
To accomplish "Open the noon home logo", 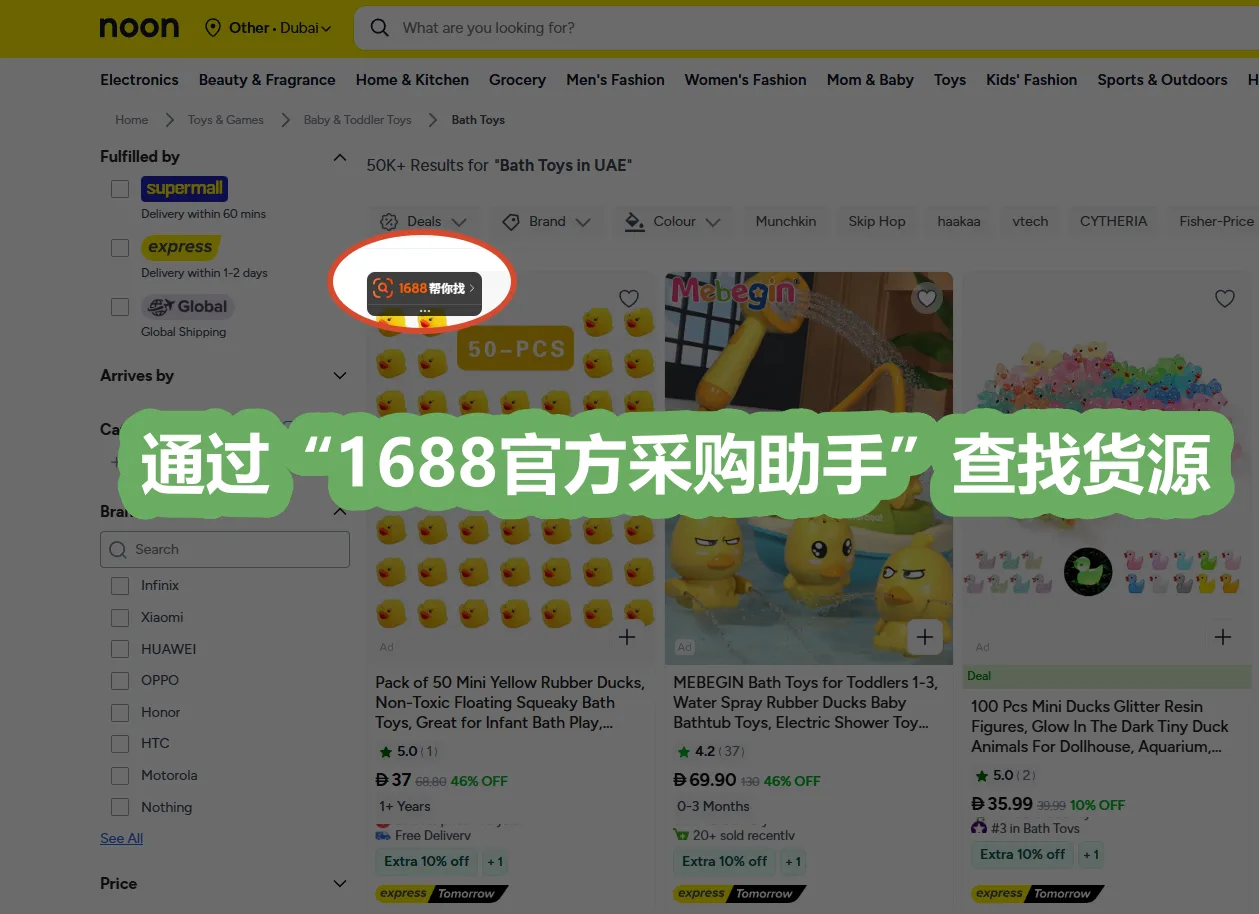I will point(139,28).
